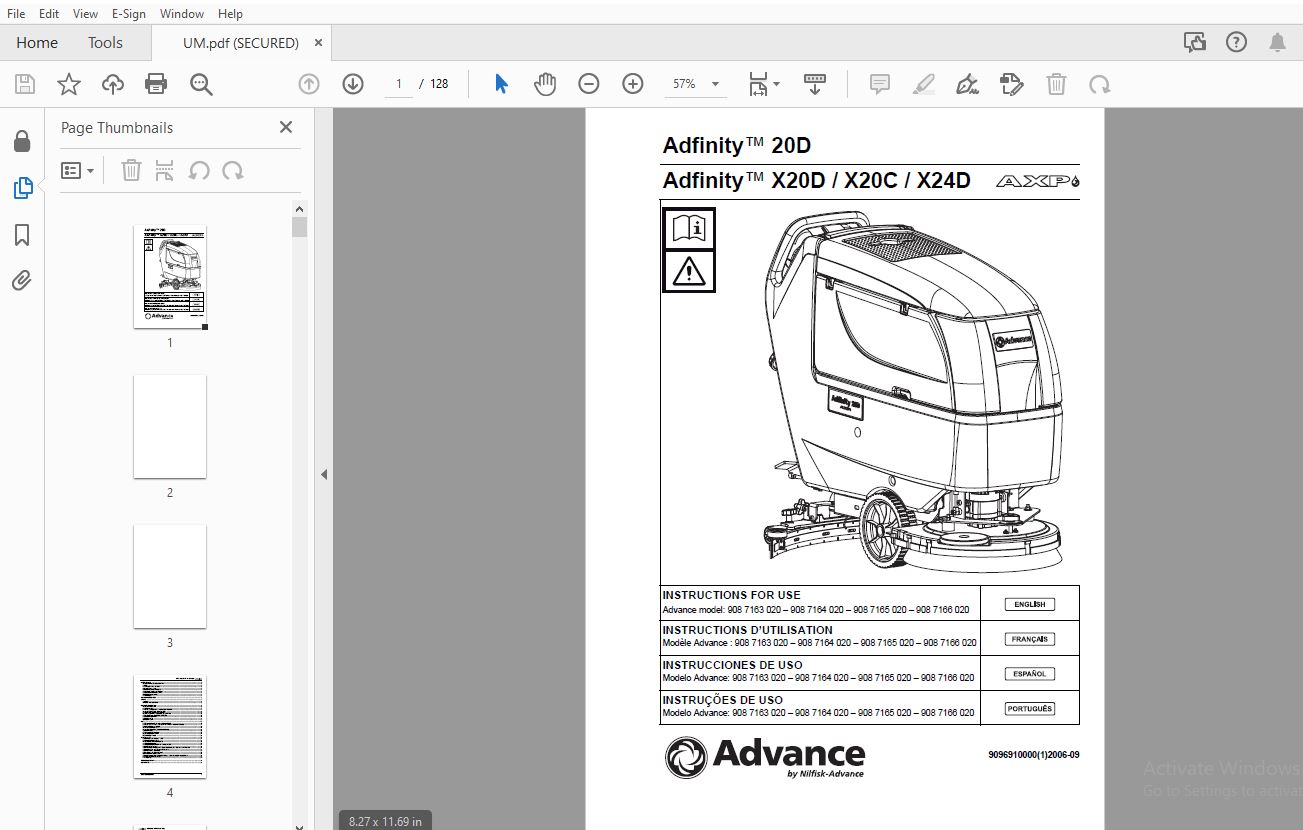The image size is (1303, 830).
Task: Select the page 3 thumbnail
Action: click(x=170, y=577)
